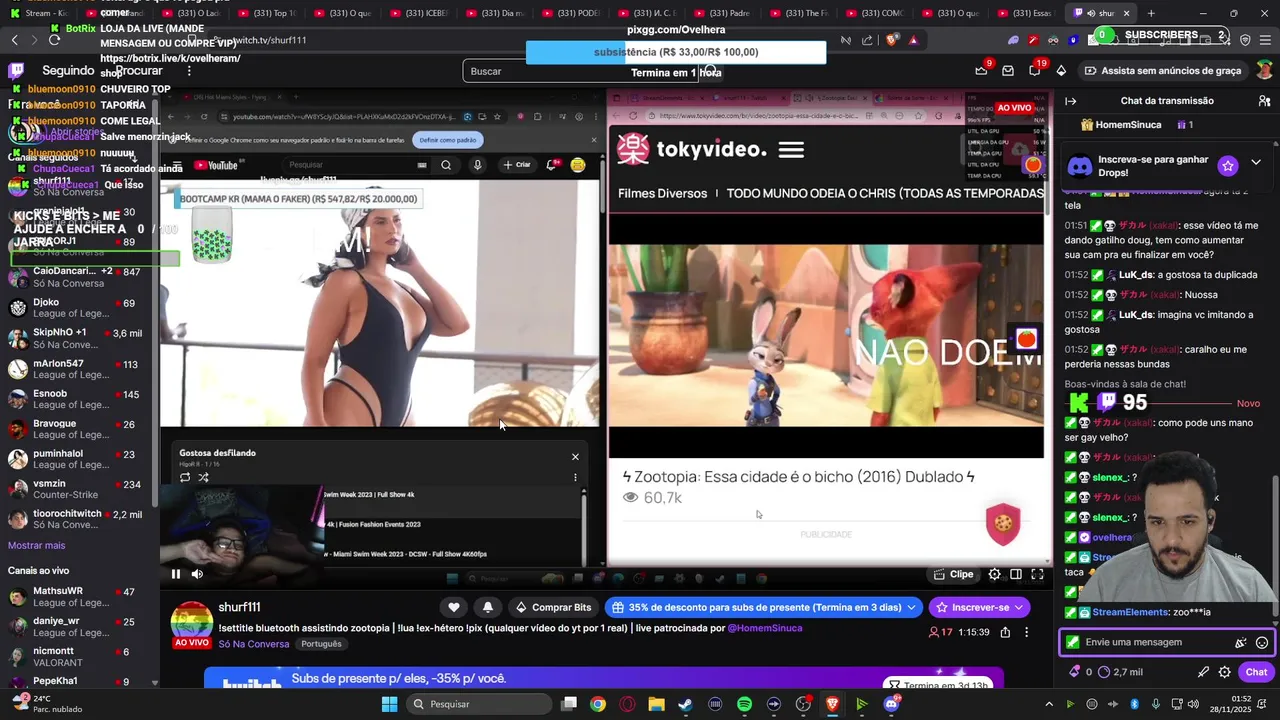Viewport: 1280px width, 720px height.
Task: Open chat identity sword icon by settings
Action: 1203,672
